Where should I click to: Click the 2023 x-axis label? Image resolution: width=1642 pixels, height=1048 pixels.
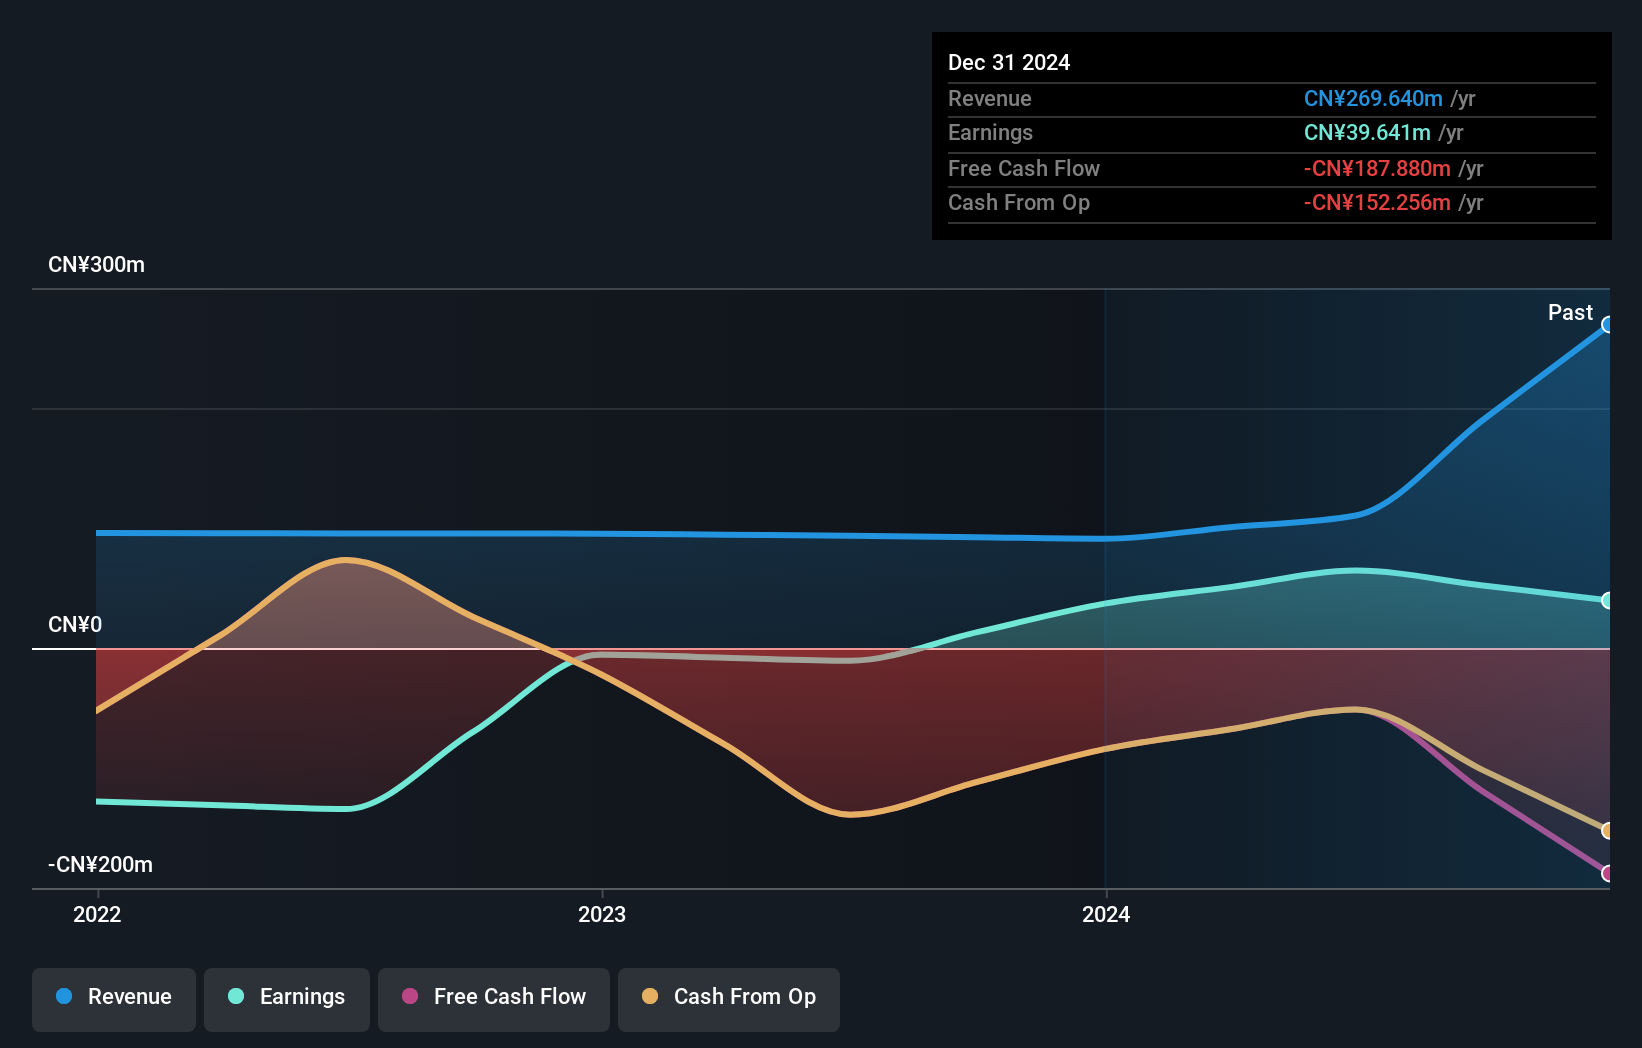point(602,914)
